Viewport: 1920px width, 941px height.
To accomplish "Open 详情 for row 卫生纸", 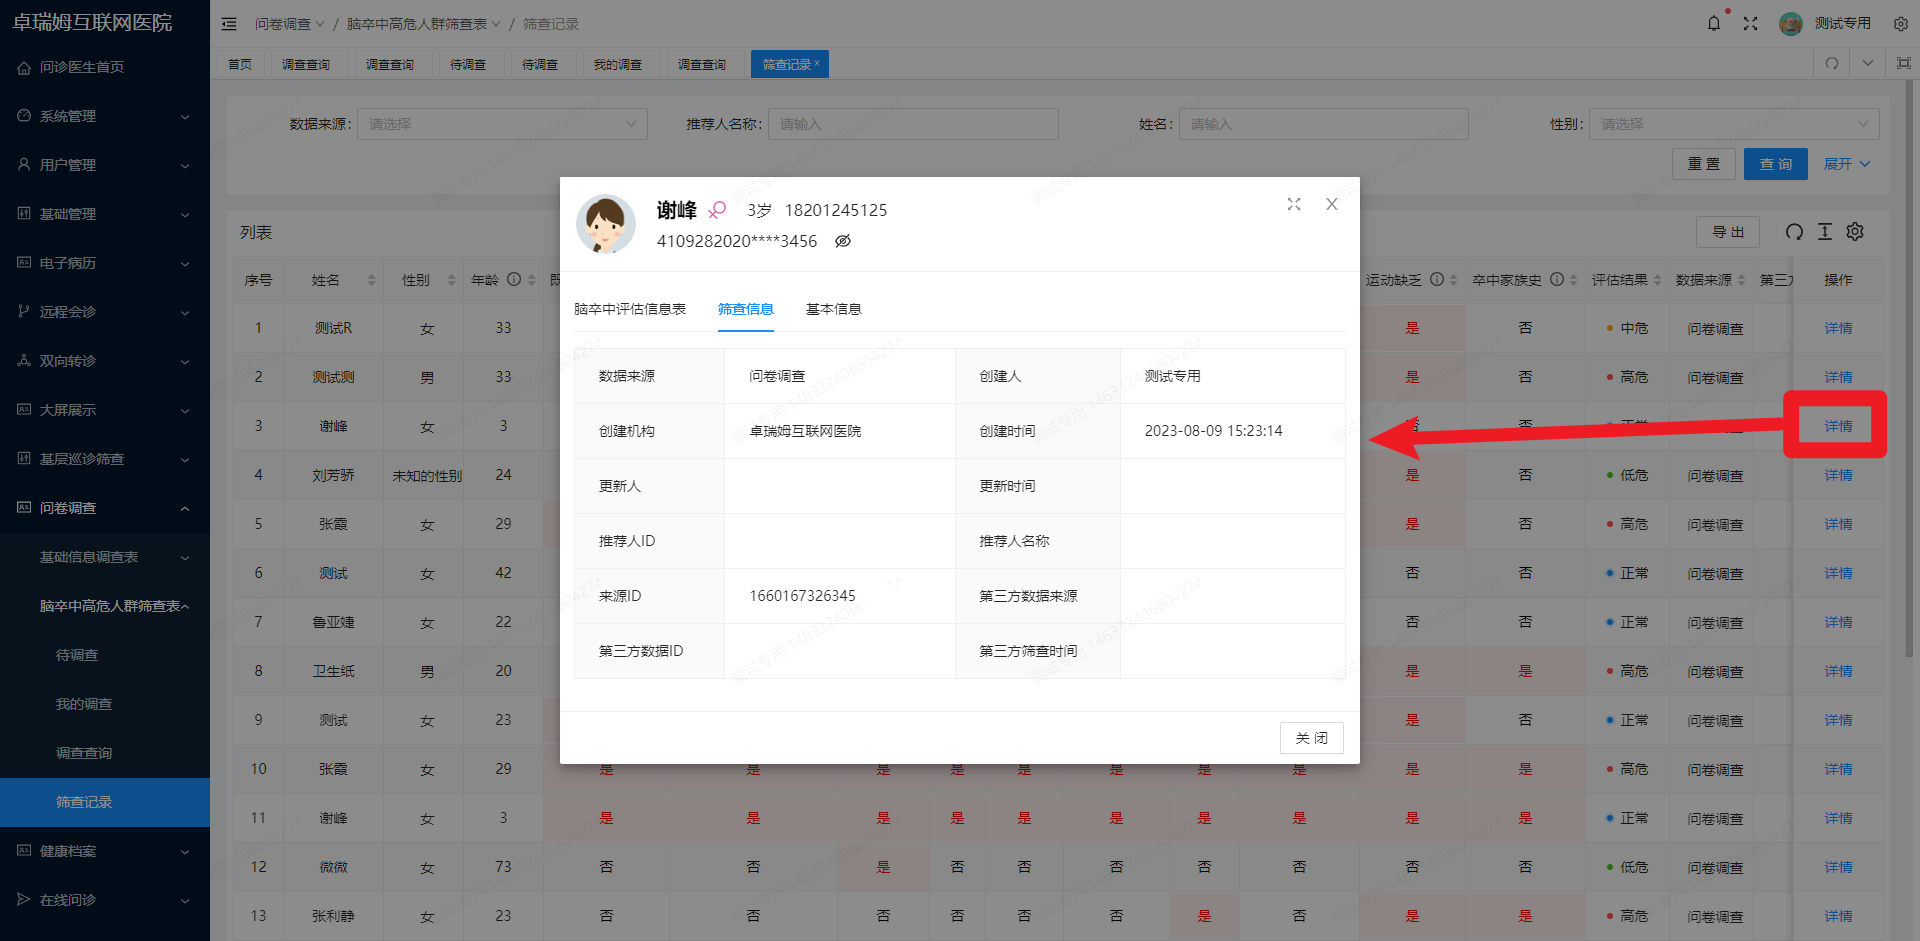I will [x=1838, y=671].
